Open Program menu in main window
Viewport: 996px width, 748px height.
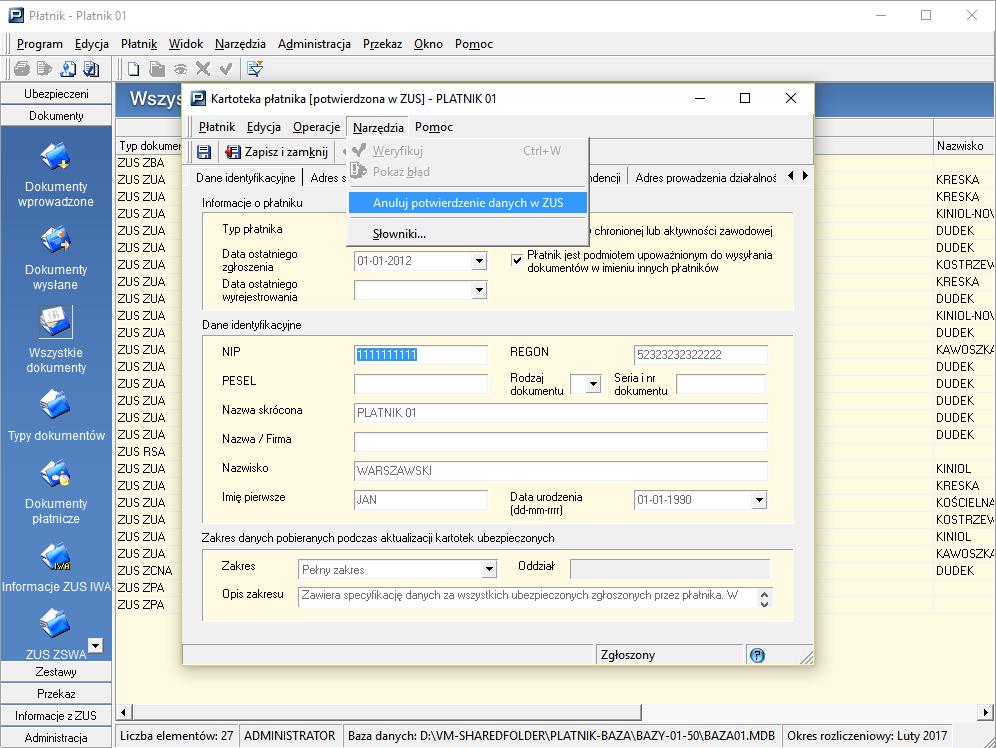(39, 44)
